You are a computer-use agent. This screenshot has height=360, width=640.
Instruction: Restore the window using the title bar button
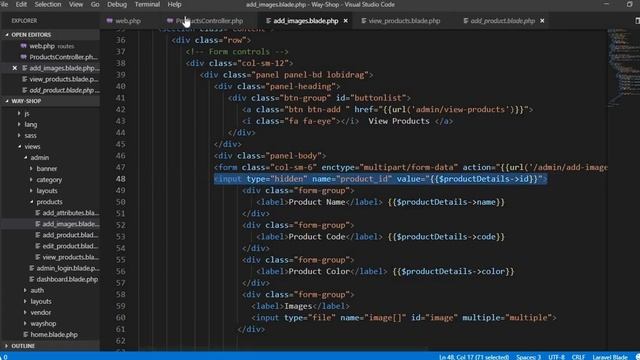[x=629, y=4]
